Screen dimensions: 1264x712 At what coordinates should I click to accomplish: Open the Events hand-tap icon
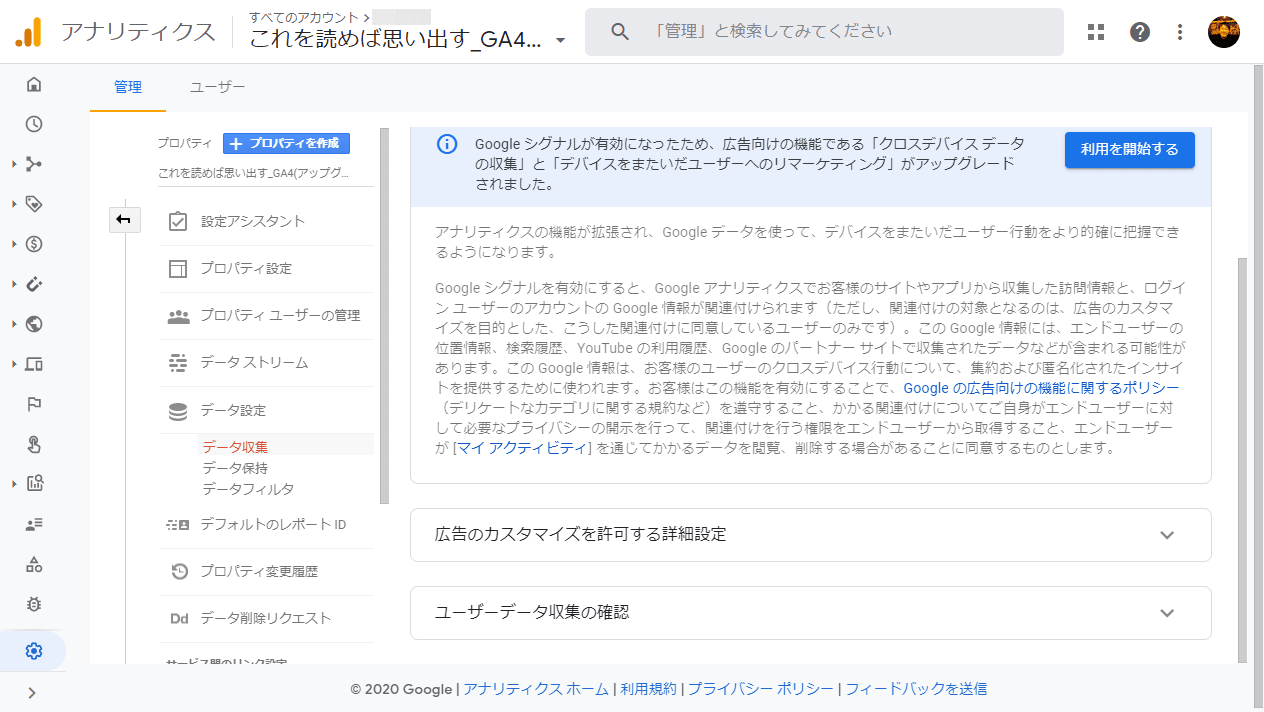point(34,444)
